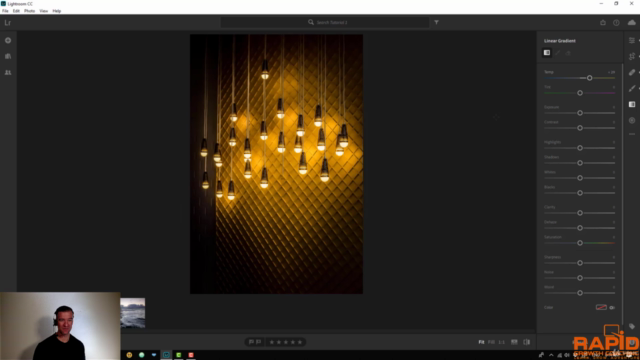Screen dimensions: 640x360
Task: Click the Lightroom icon in taskbar
Action: (166, 355)
